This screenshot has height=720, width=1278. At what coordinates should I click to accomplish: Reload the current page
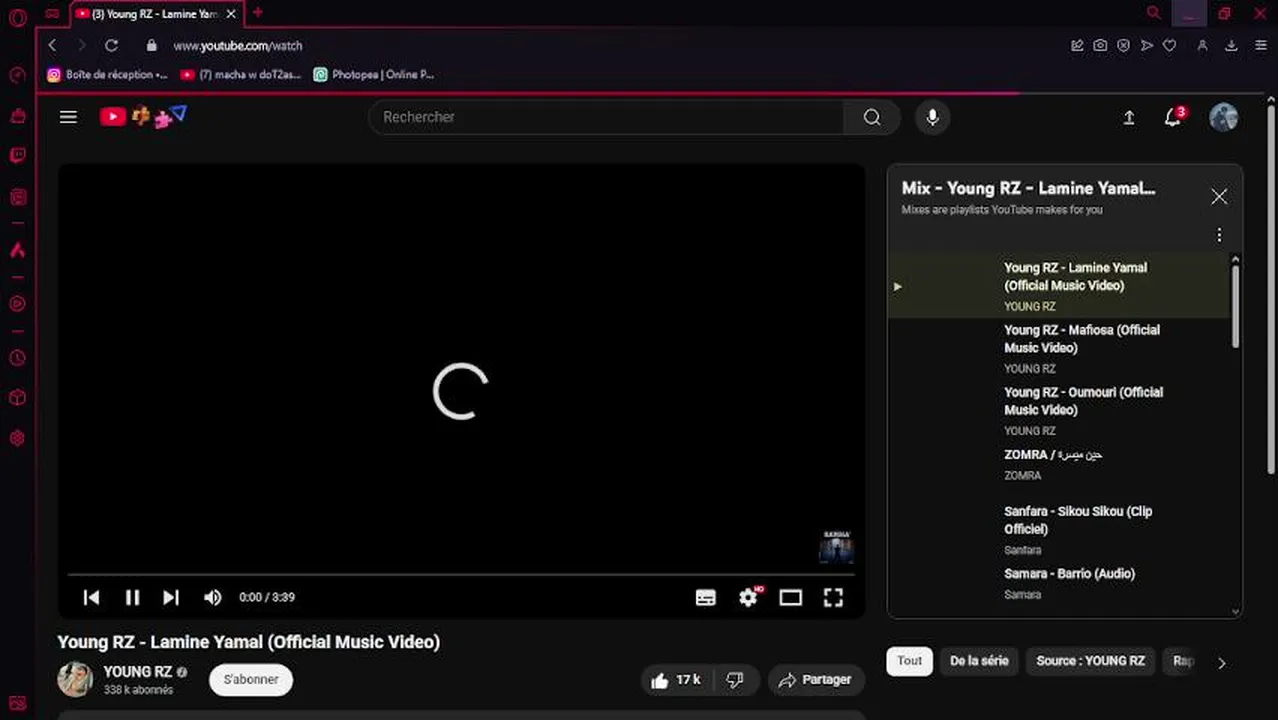pyautogui.click(x=111, y=45)
